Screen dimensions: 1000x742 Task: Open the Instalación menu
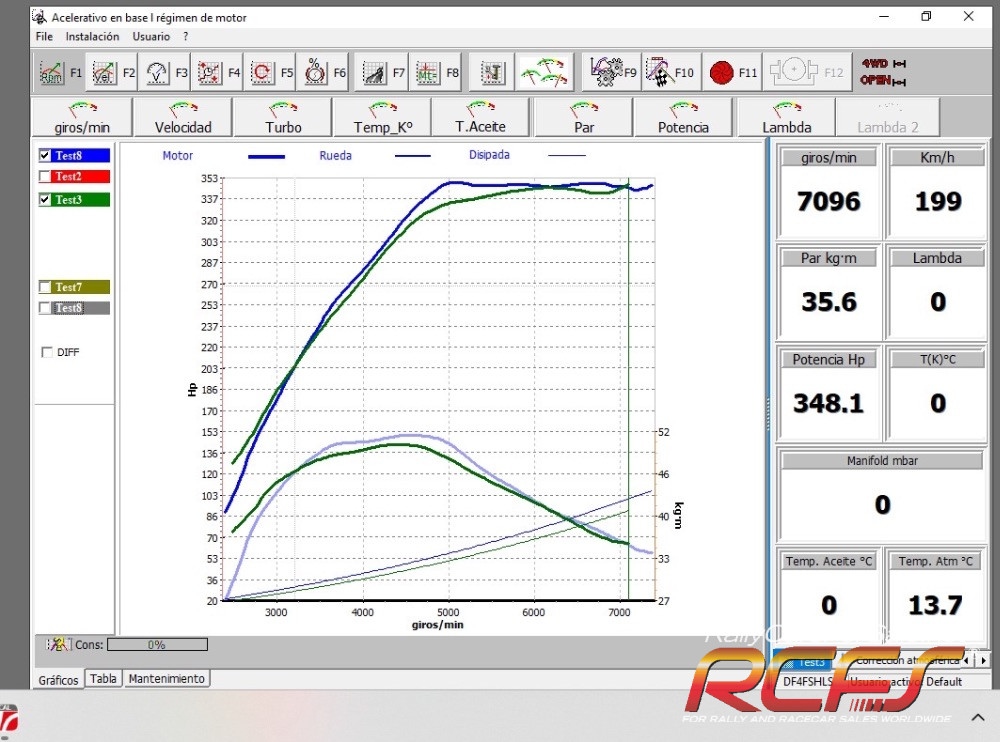pos(92,36)
